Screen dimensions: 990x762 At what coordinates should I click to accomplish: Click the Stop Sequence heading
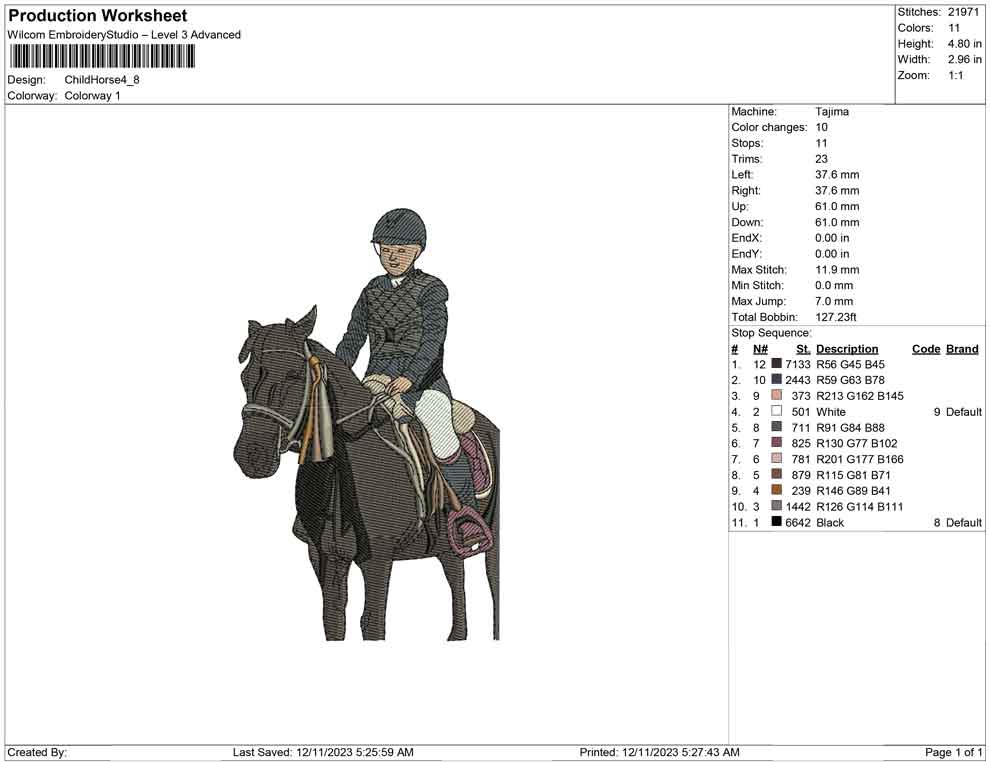[771, 333]
